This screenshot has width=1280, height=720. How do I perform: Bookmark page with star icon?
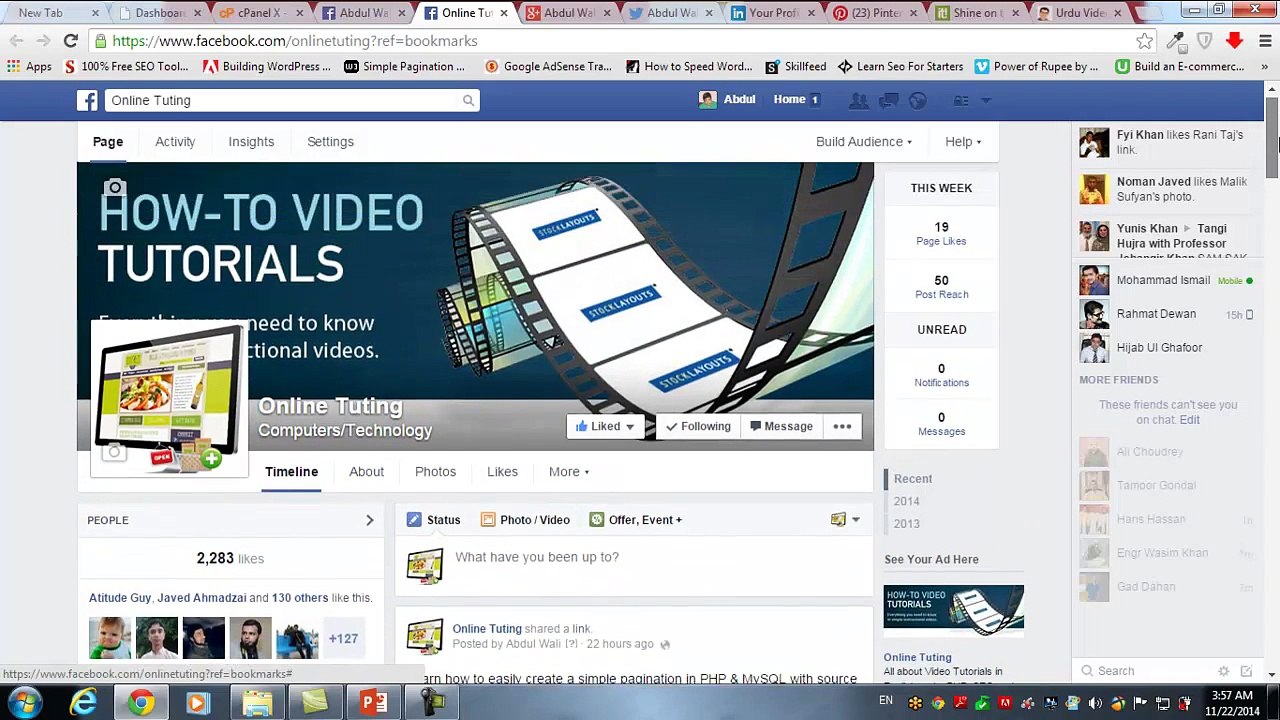click(1144, 41)
